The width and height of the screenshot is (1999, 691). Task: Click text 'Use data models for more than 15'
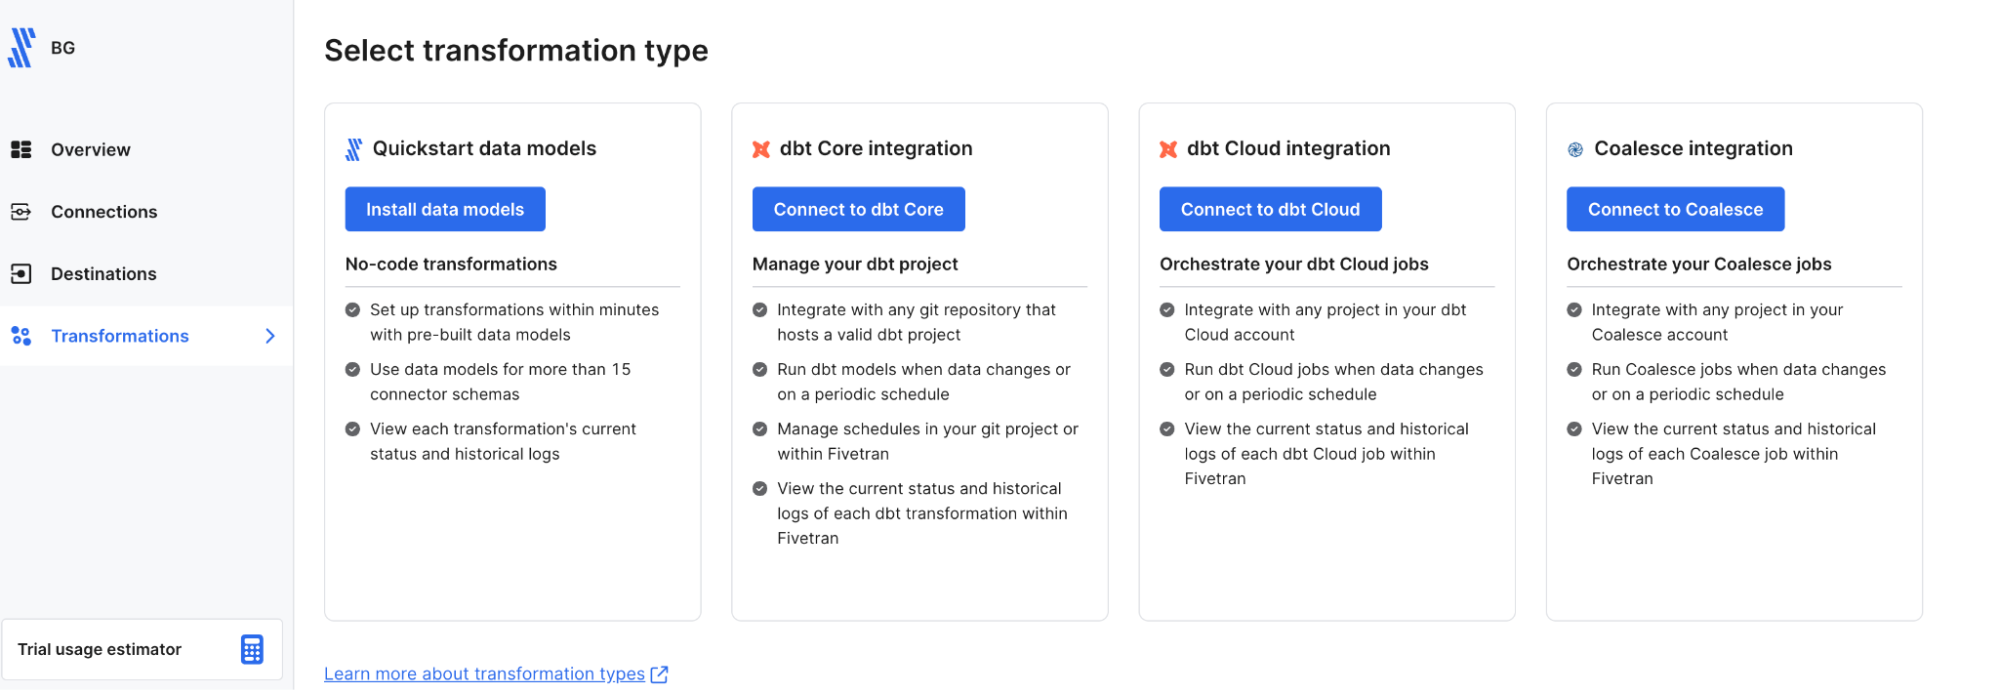click(500, 369)
